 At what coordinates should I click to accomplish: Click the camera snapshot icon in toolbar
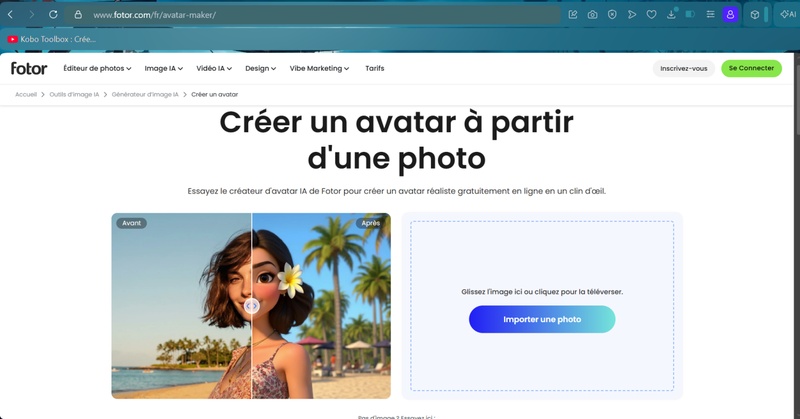point(592,15)
